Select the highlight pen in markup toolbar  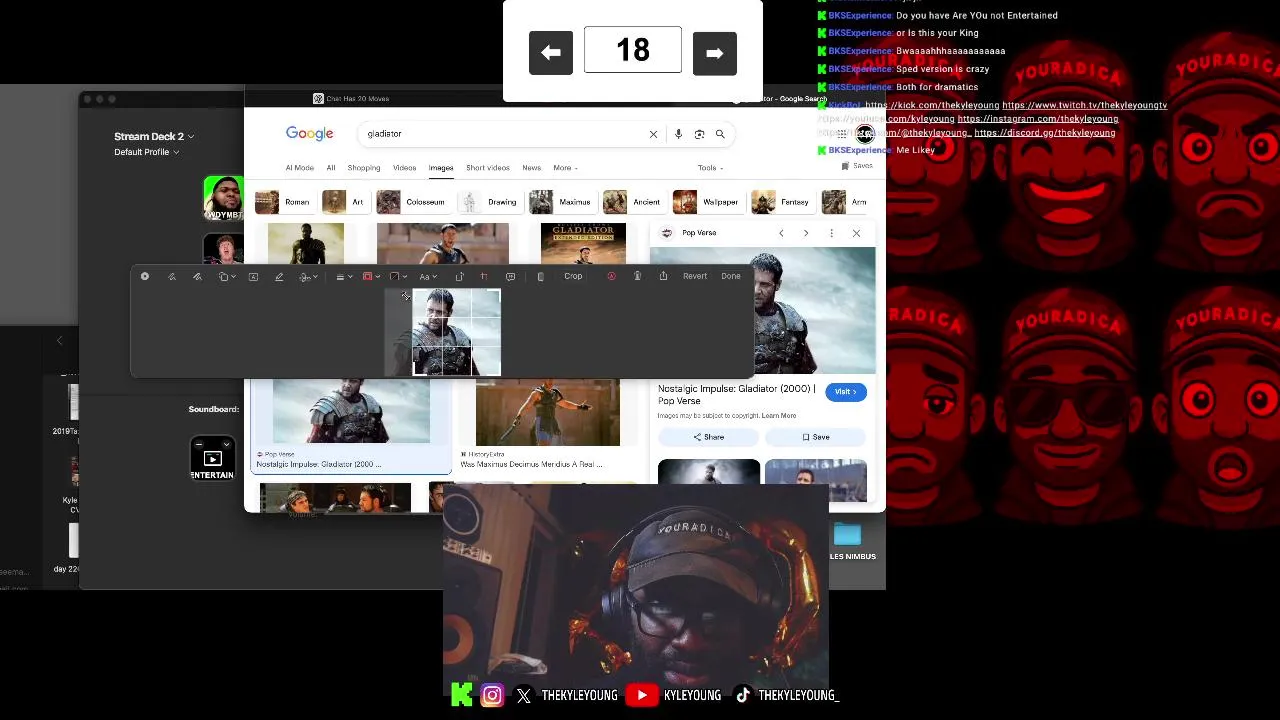pos(279,277)
